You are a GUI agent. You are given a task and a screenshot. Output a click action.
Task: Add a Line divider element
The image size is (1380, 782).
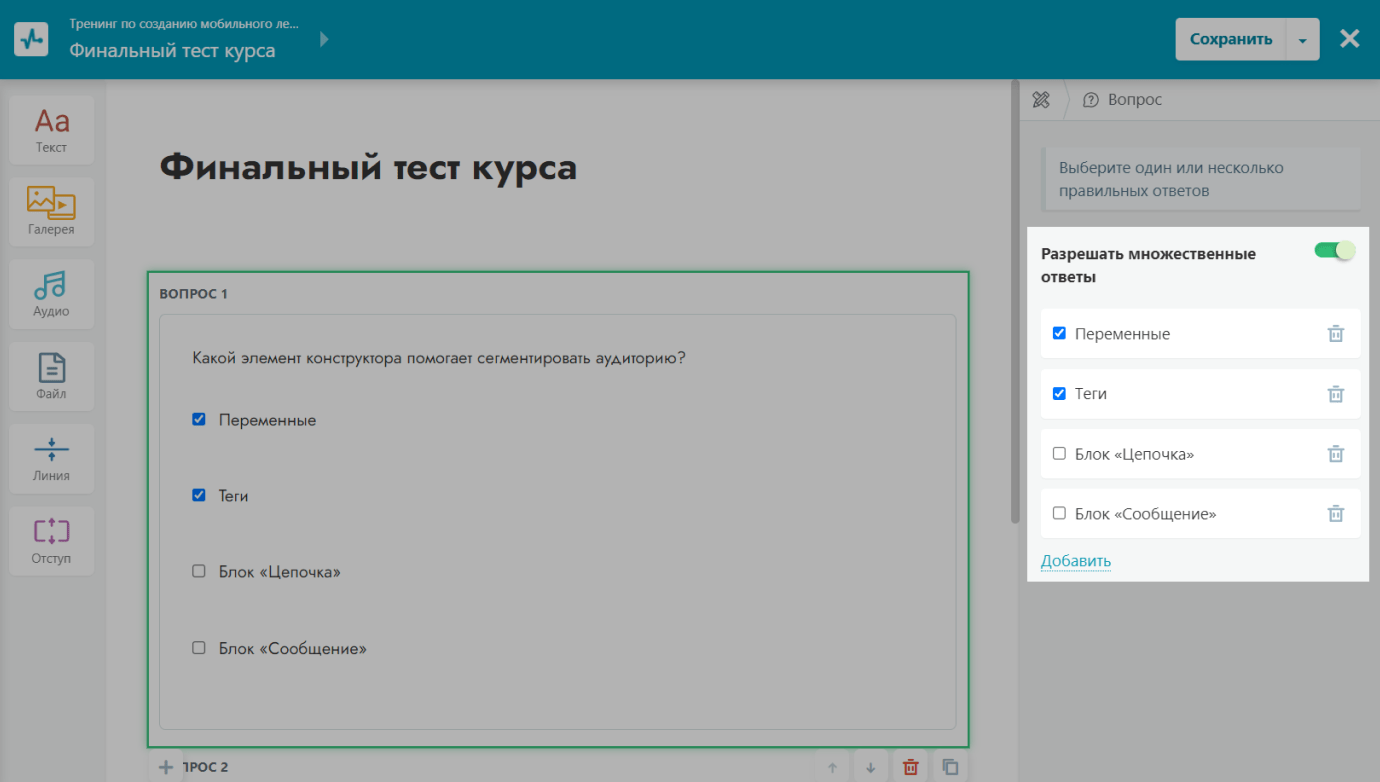pos(51,458)
